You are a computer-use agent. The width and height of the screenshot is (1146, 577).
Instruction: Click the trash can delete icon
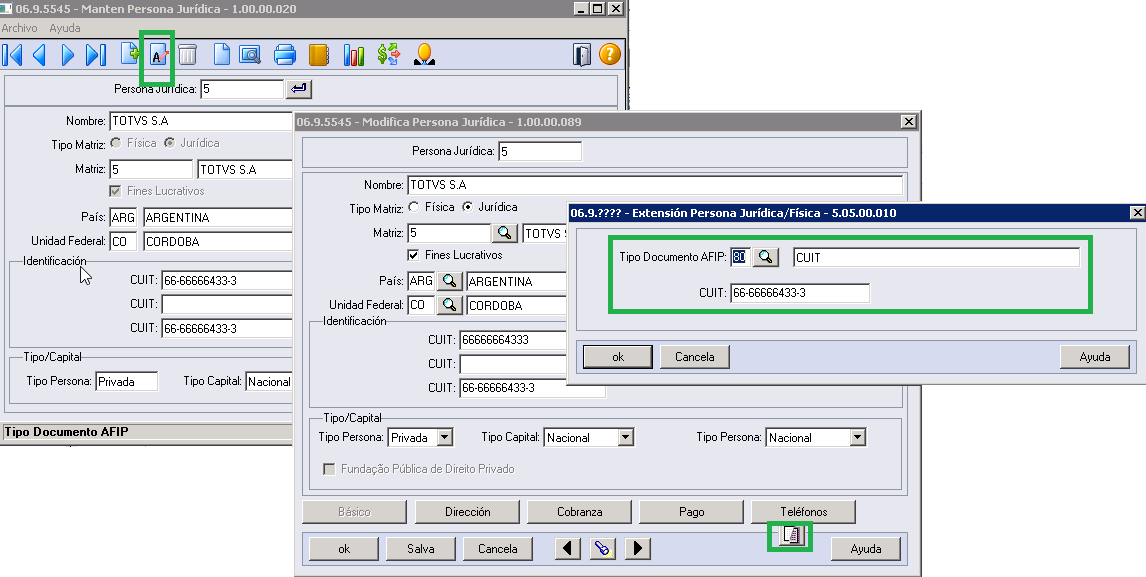tap(188, 55)
